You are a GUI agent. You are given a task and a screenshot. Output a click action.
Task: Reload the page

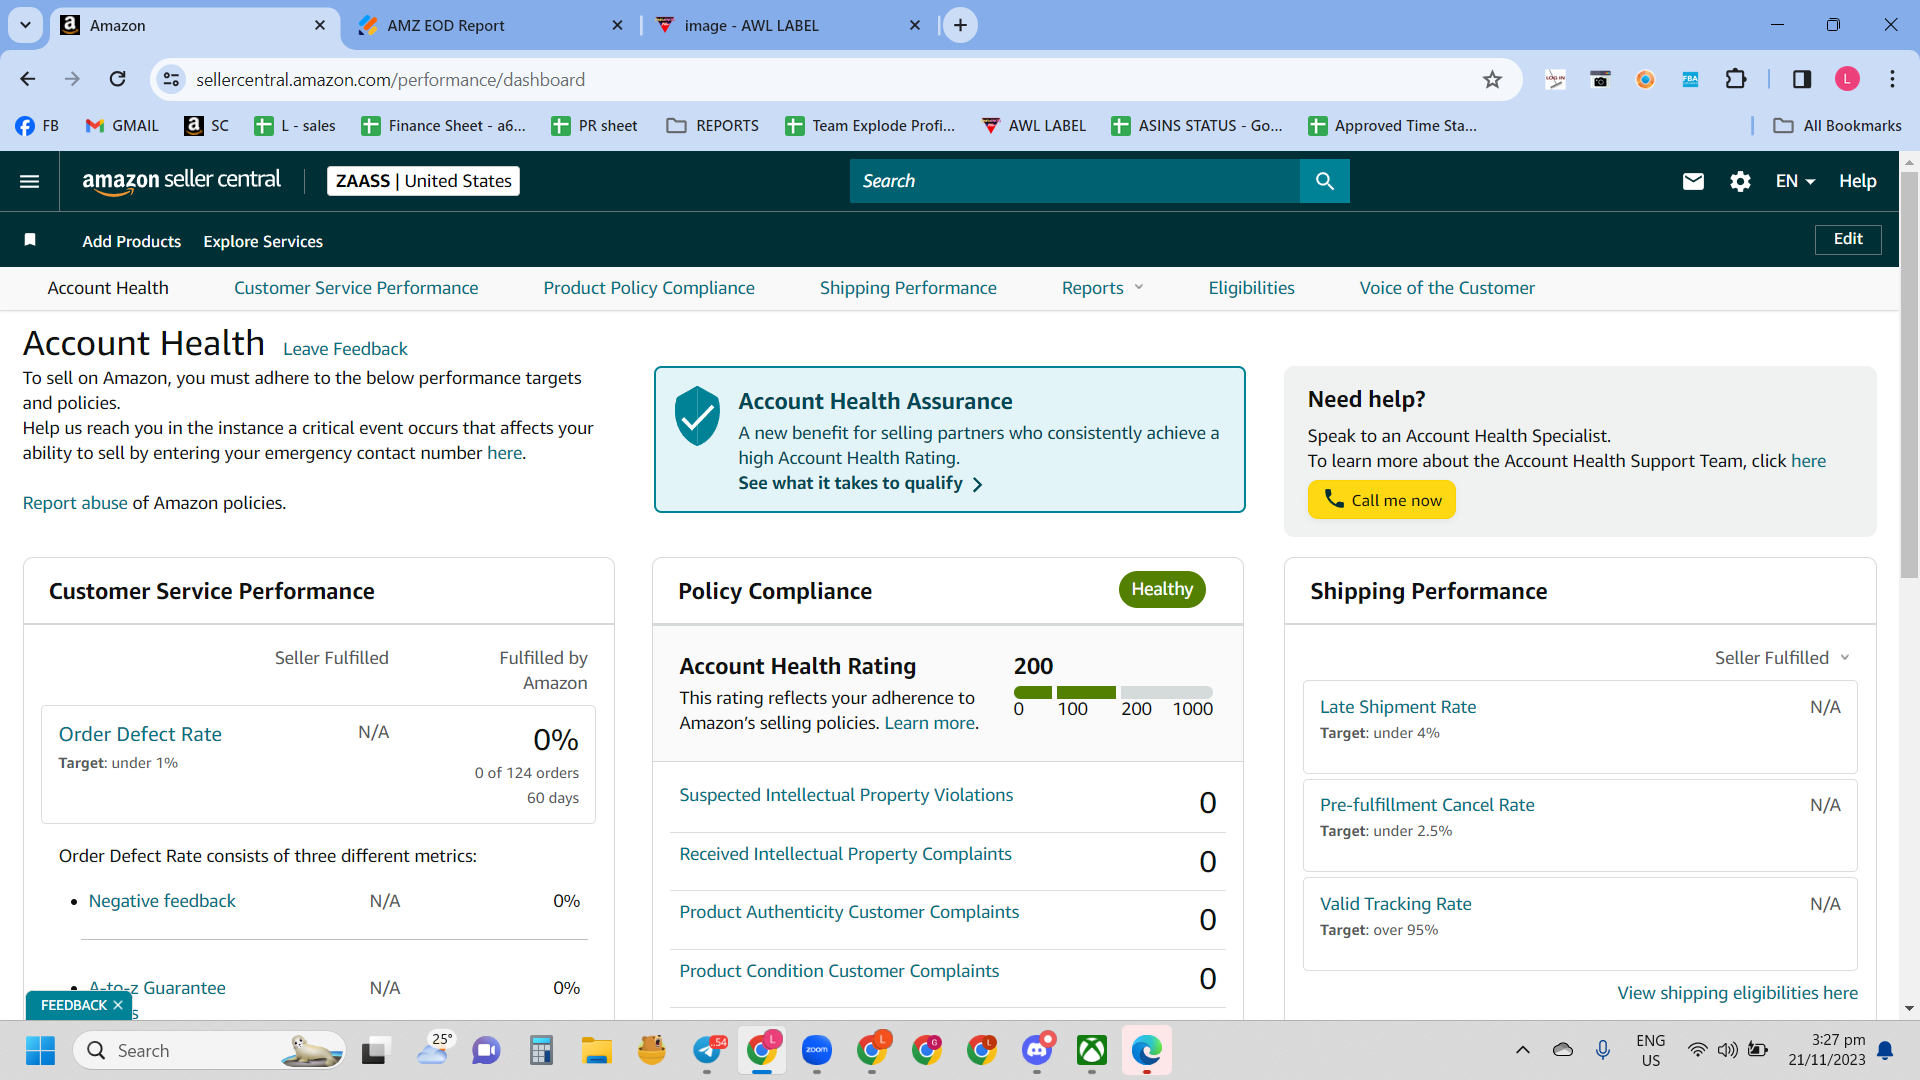pyautogui.click(x=118, y=79)
